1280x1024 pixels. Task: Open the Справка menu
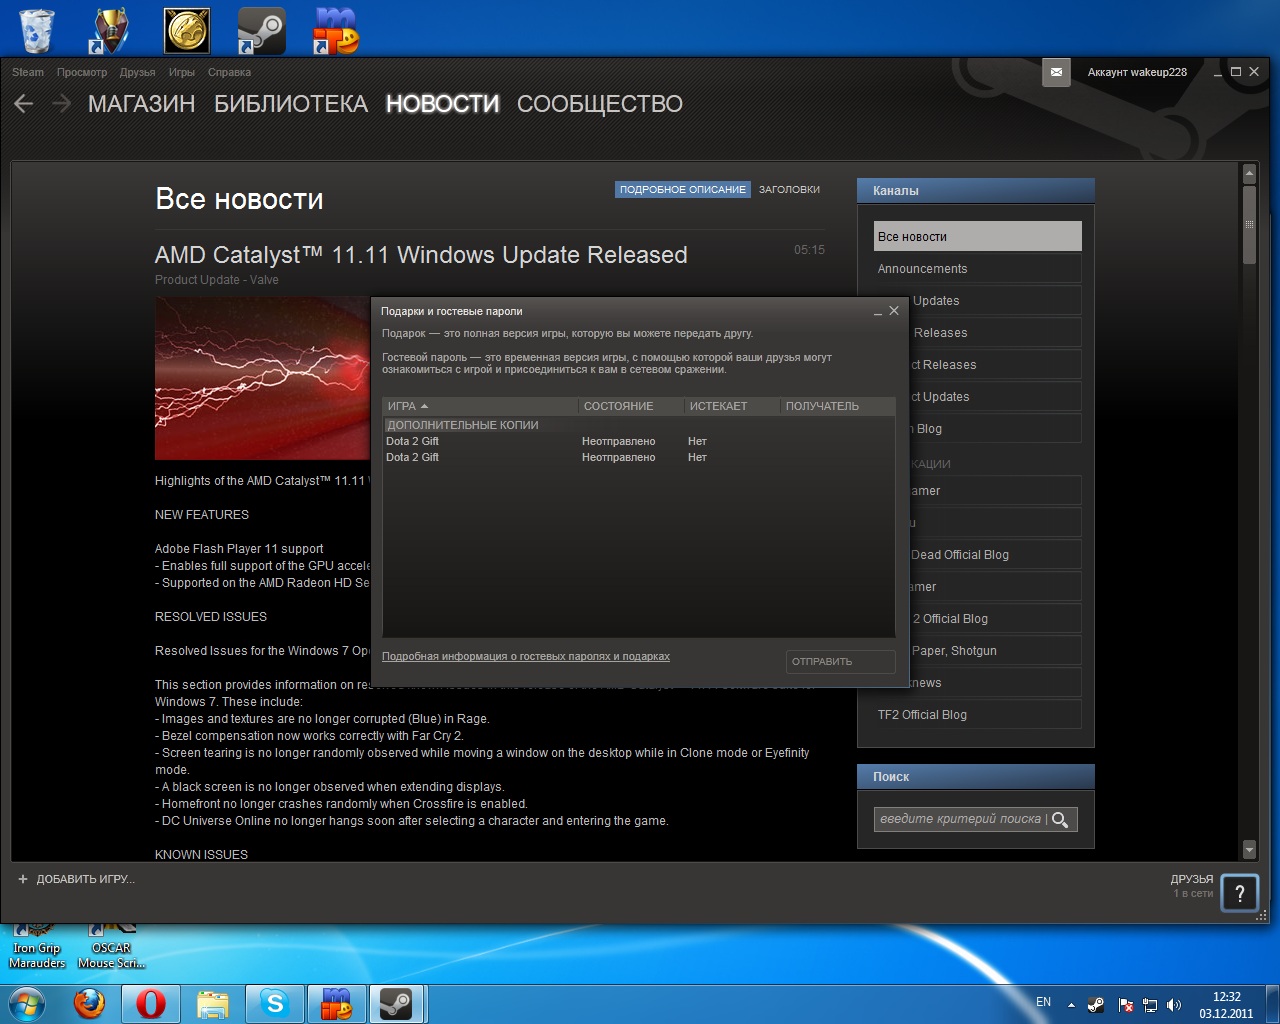[229, 72]
